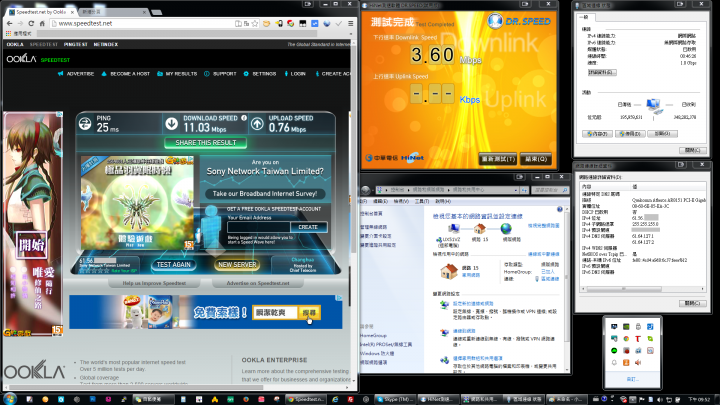Click the search box in Network Sharing Center

click(551, 190)
